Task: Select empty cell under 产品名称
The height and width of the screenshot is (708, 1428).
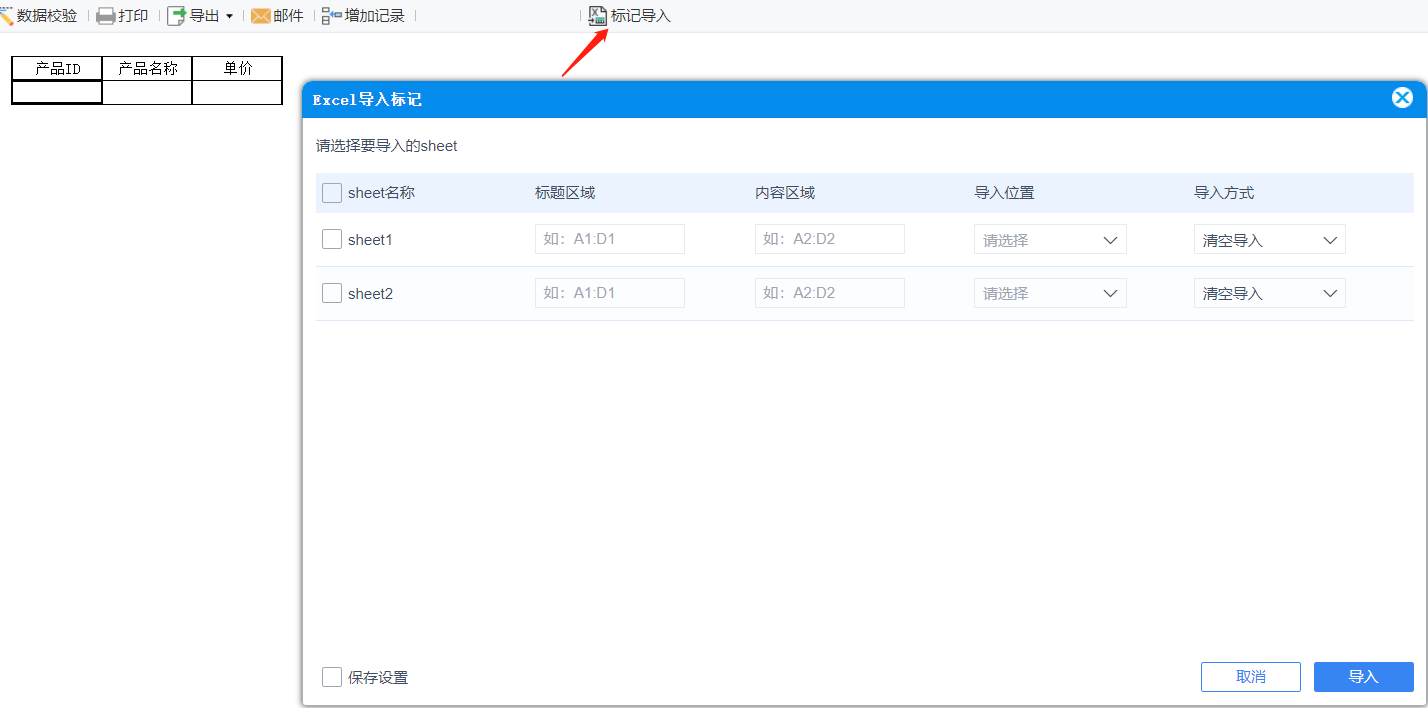Action: 147,92
